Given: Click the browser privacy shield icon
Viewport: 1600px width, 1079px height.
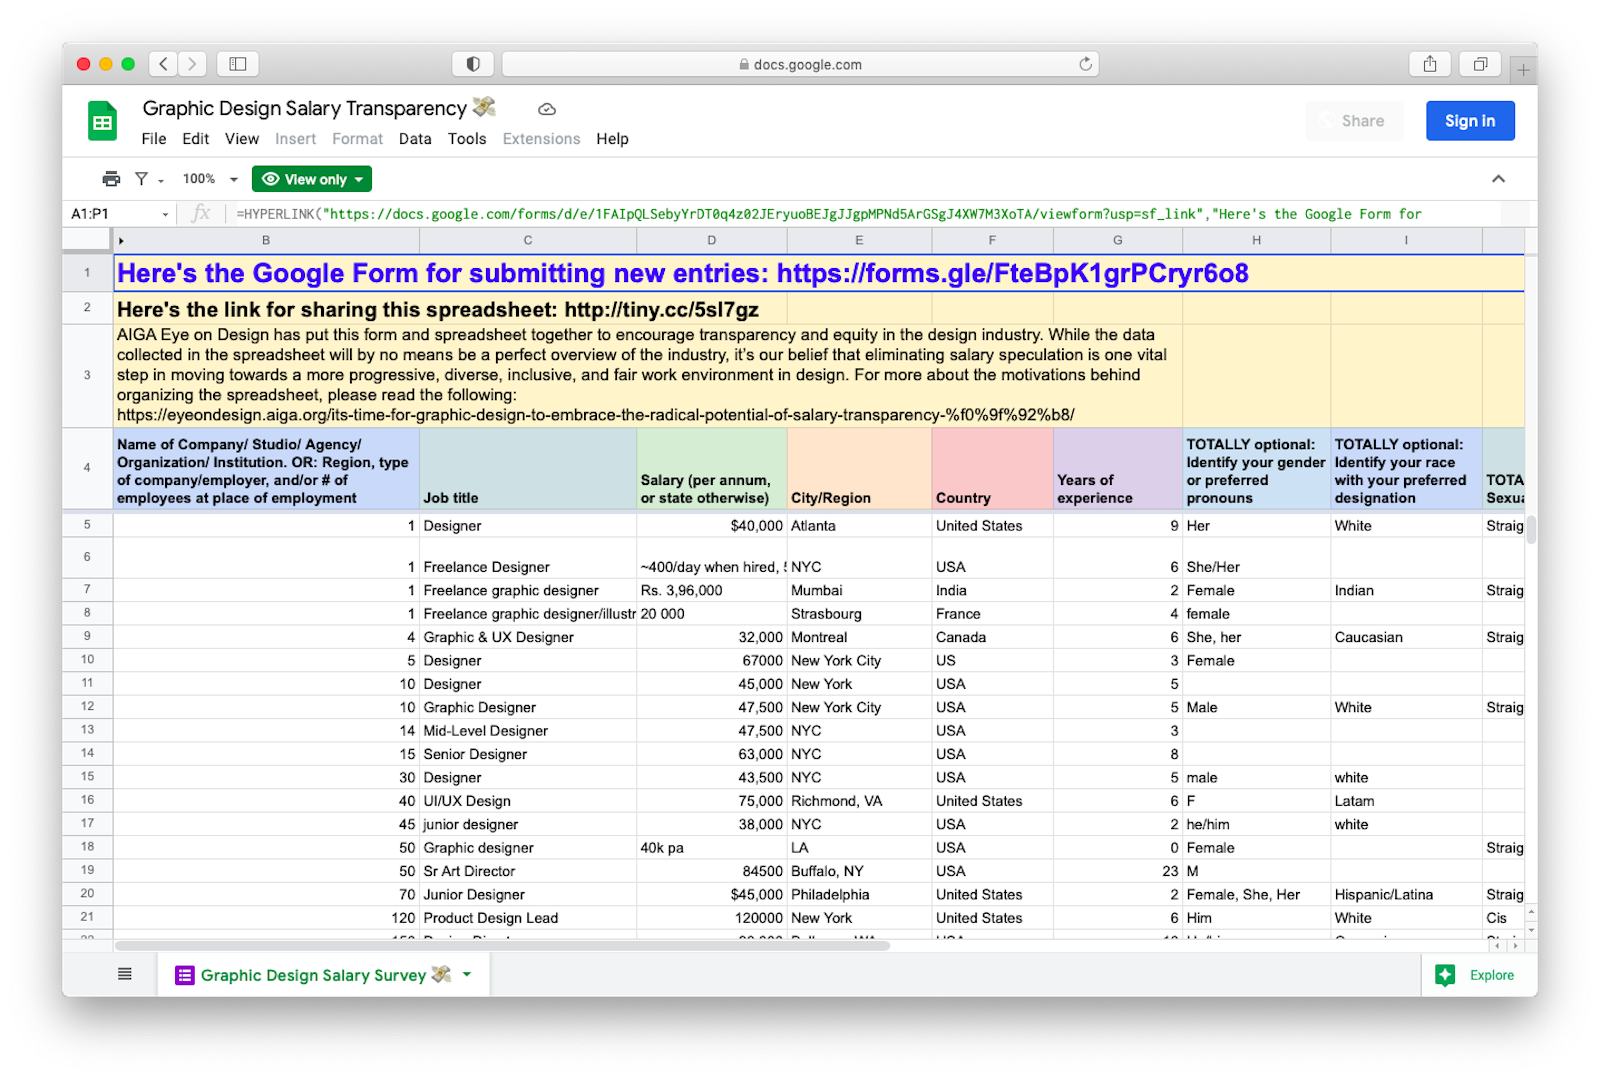Looking at the screenshot, I should click(x=473, y=64).
